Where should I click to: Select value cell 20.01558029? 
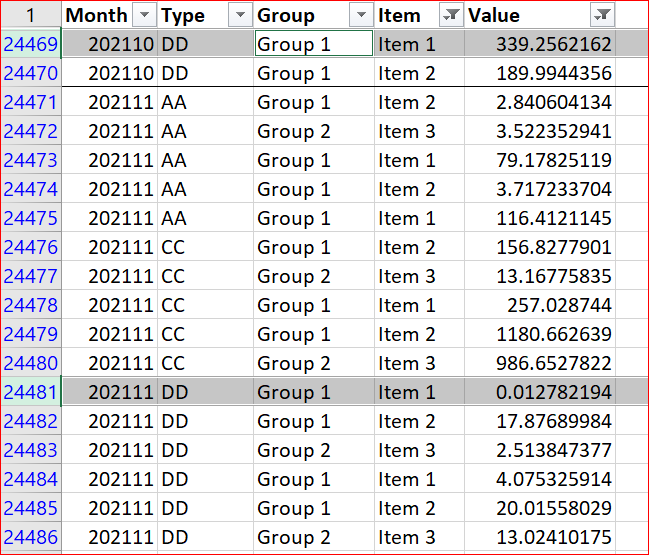click(x=540, y=507)
